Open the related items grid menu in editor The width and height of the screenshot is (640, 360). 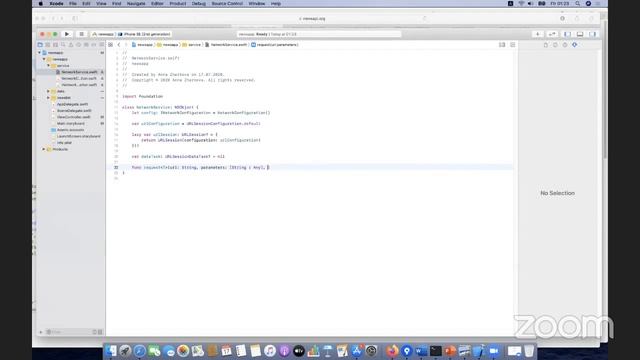click(x=111, y=45)
